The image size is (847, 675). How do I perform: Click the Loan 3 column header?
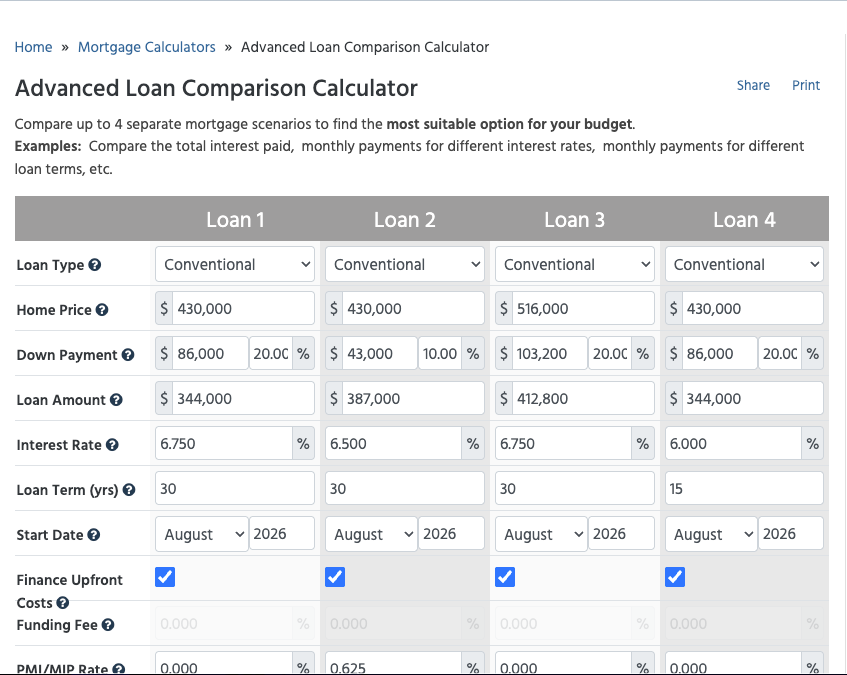[x=574, y=220]
